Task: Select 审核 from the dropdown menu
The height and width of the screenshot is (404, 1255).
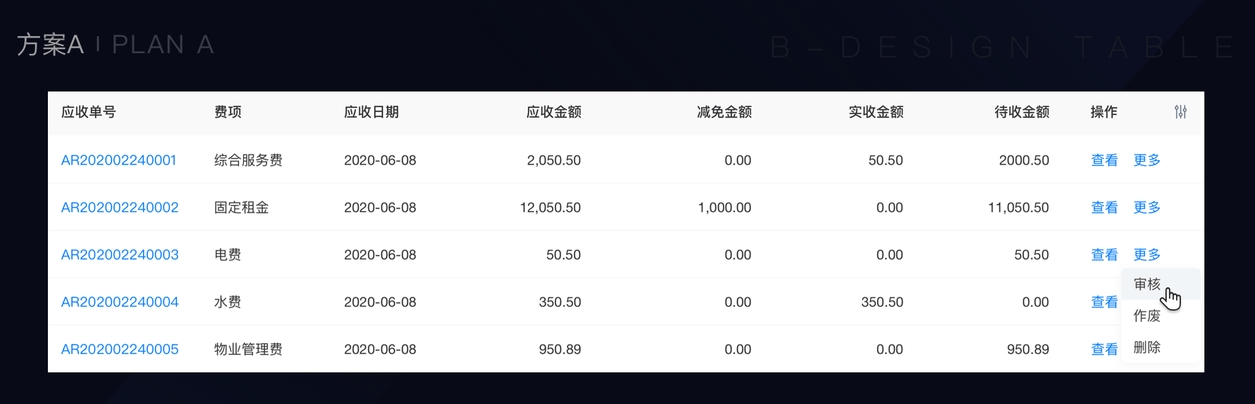Action: pos(1147,285)
